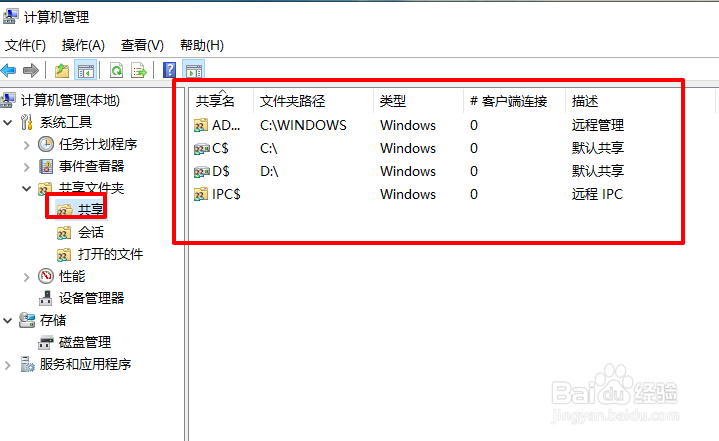Image resolution: width=719 pixels, height=441 pixels.
Task: Click the 事件查看器 icon
Action: click(x=46, y=166)
